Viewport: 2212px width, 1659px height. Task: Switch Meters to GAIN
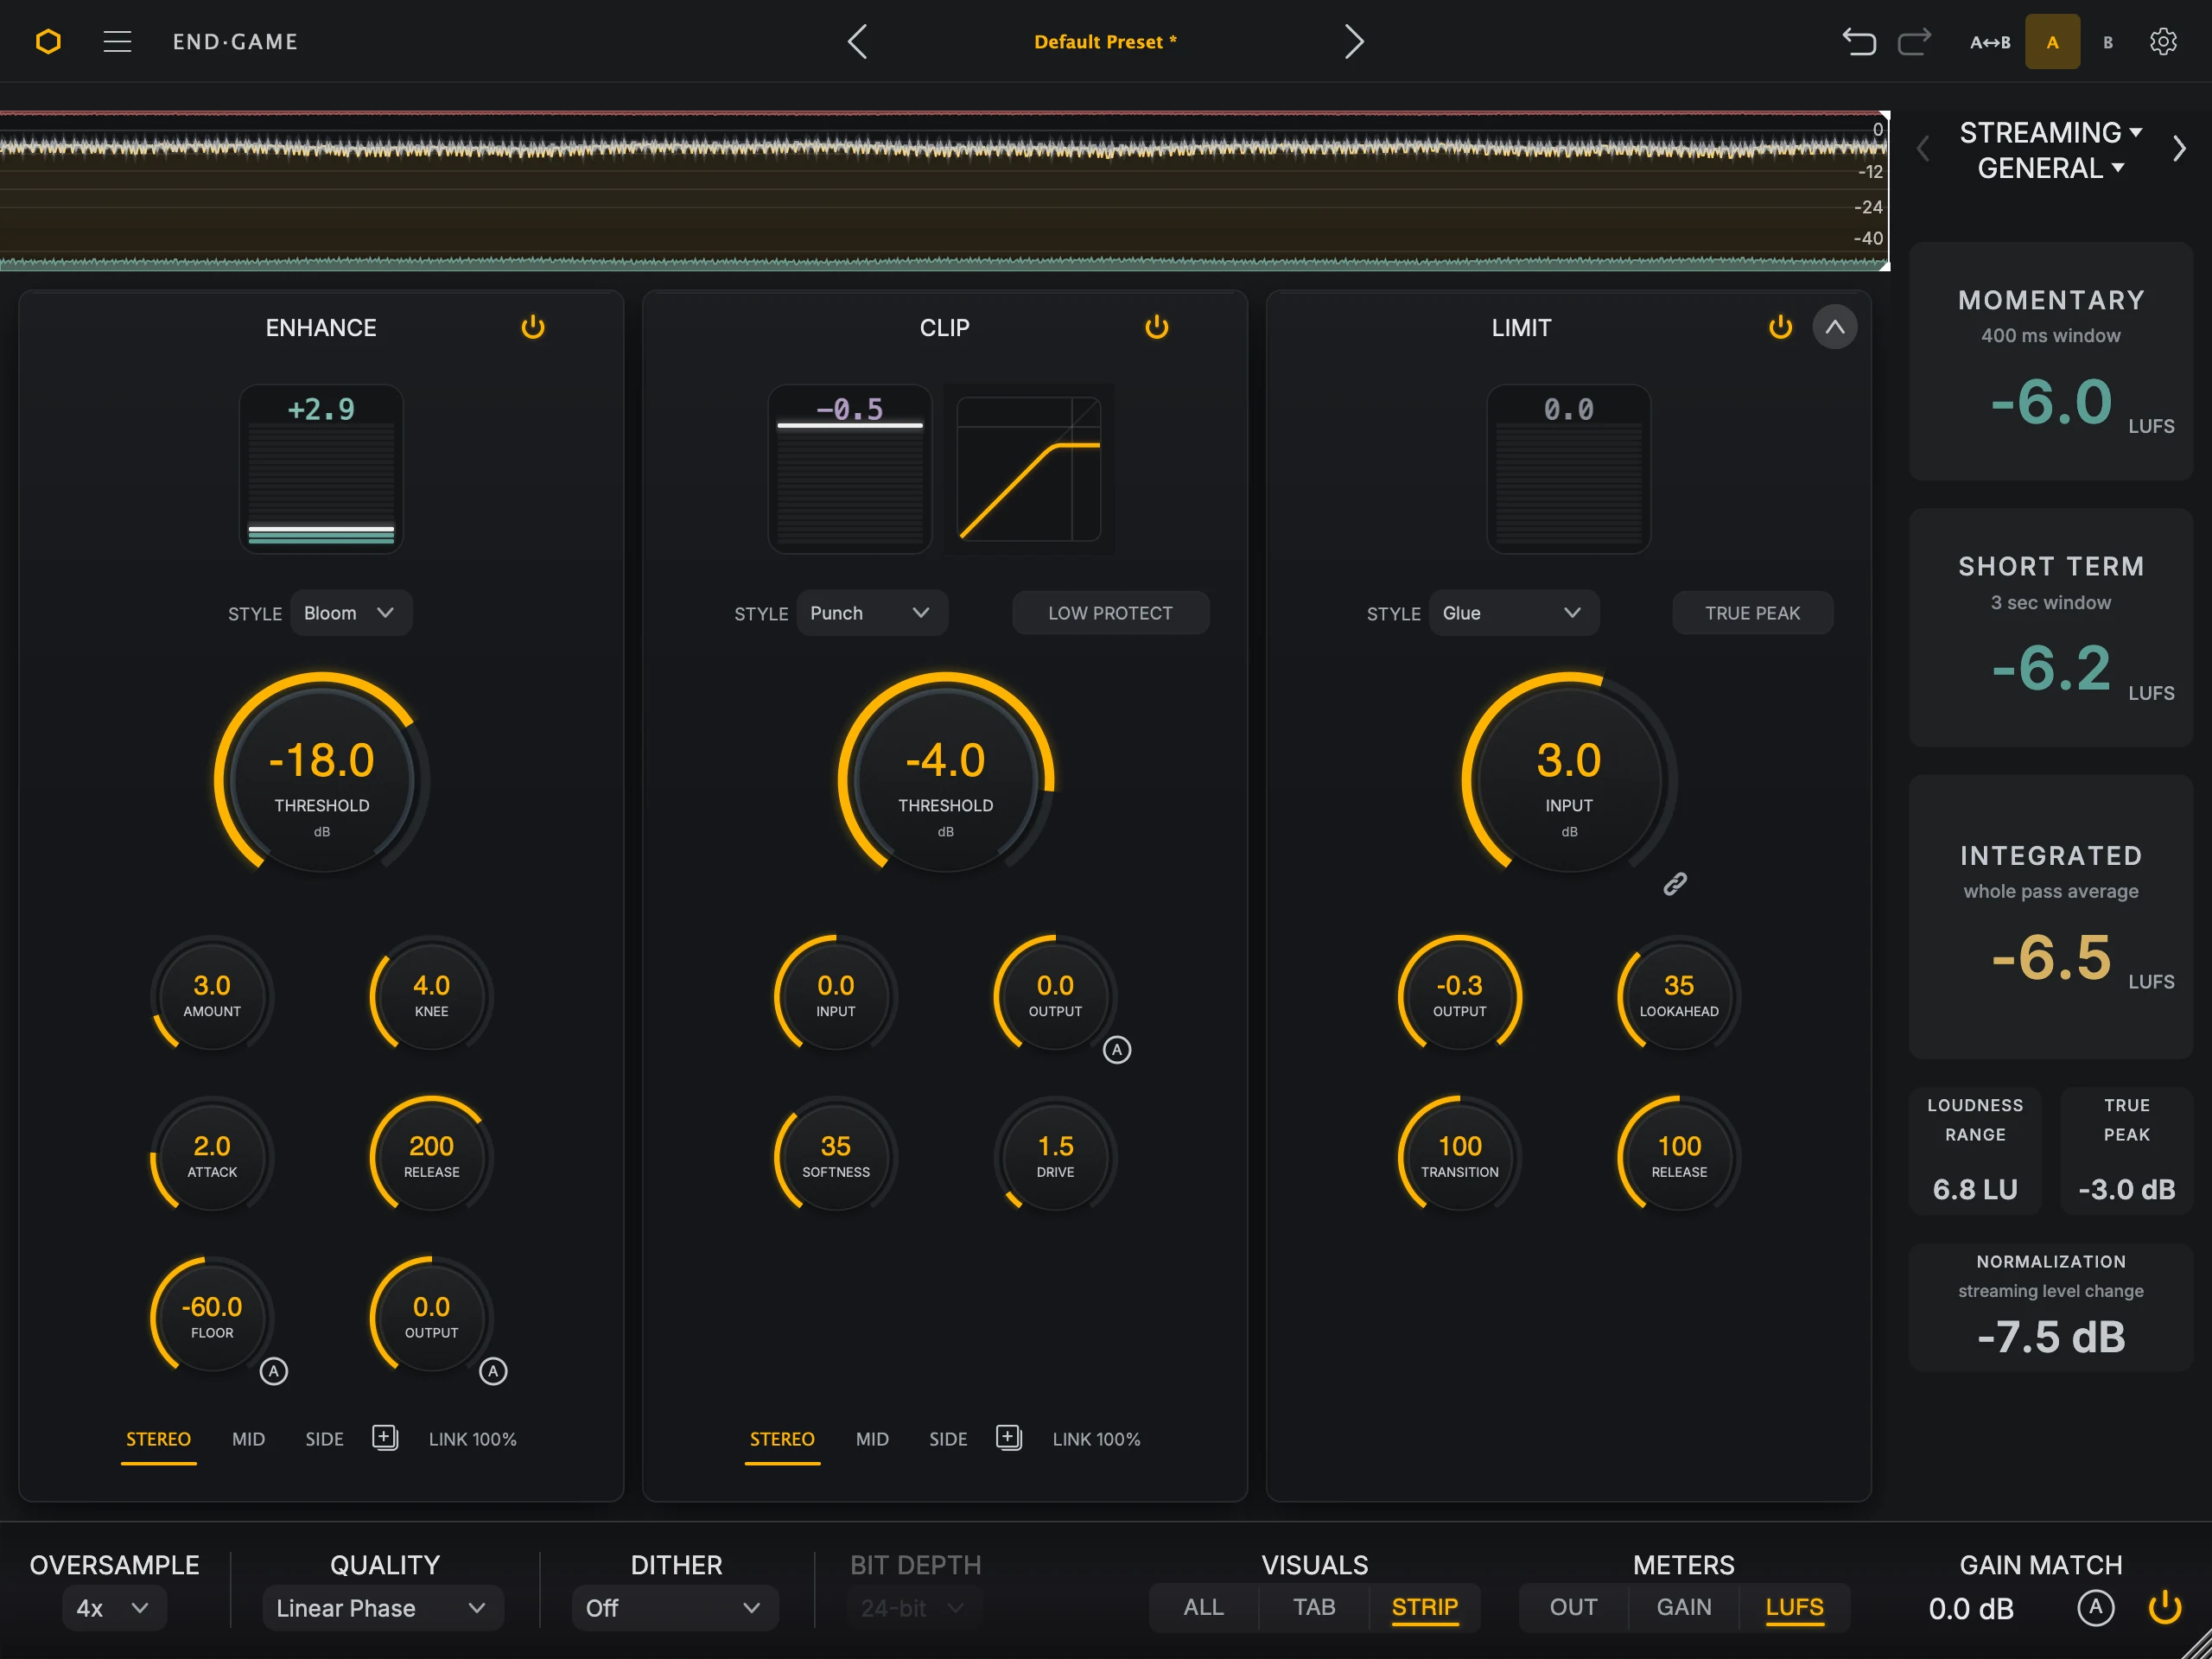(x=1684, y=1607)
